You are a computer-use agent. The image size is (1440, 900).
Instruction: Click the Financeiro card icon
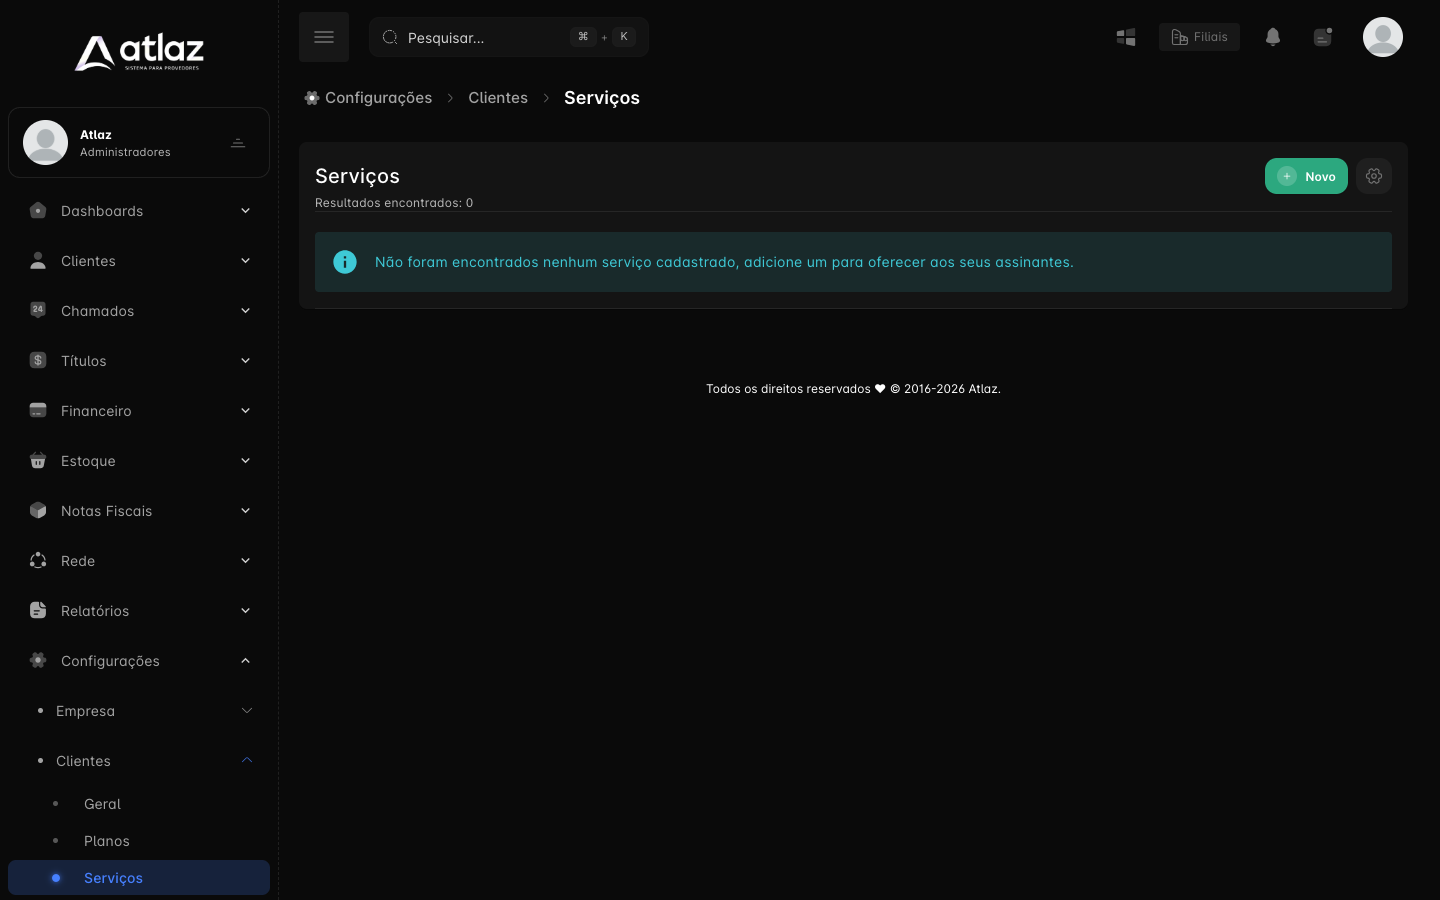(x=38, y=410)
